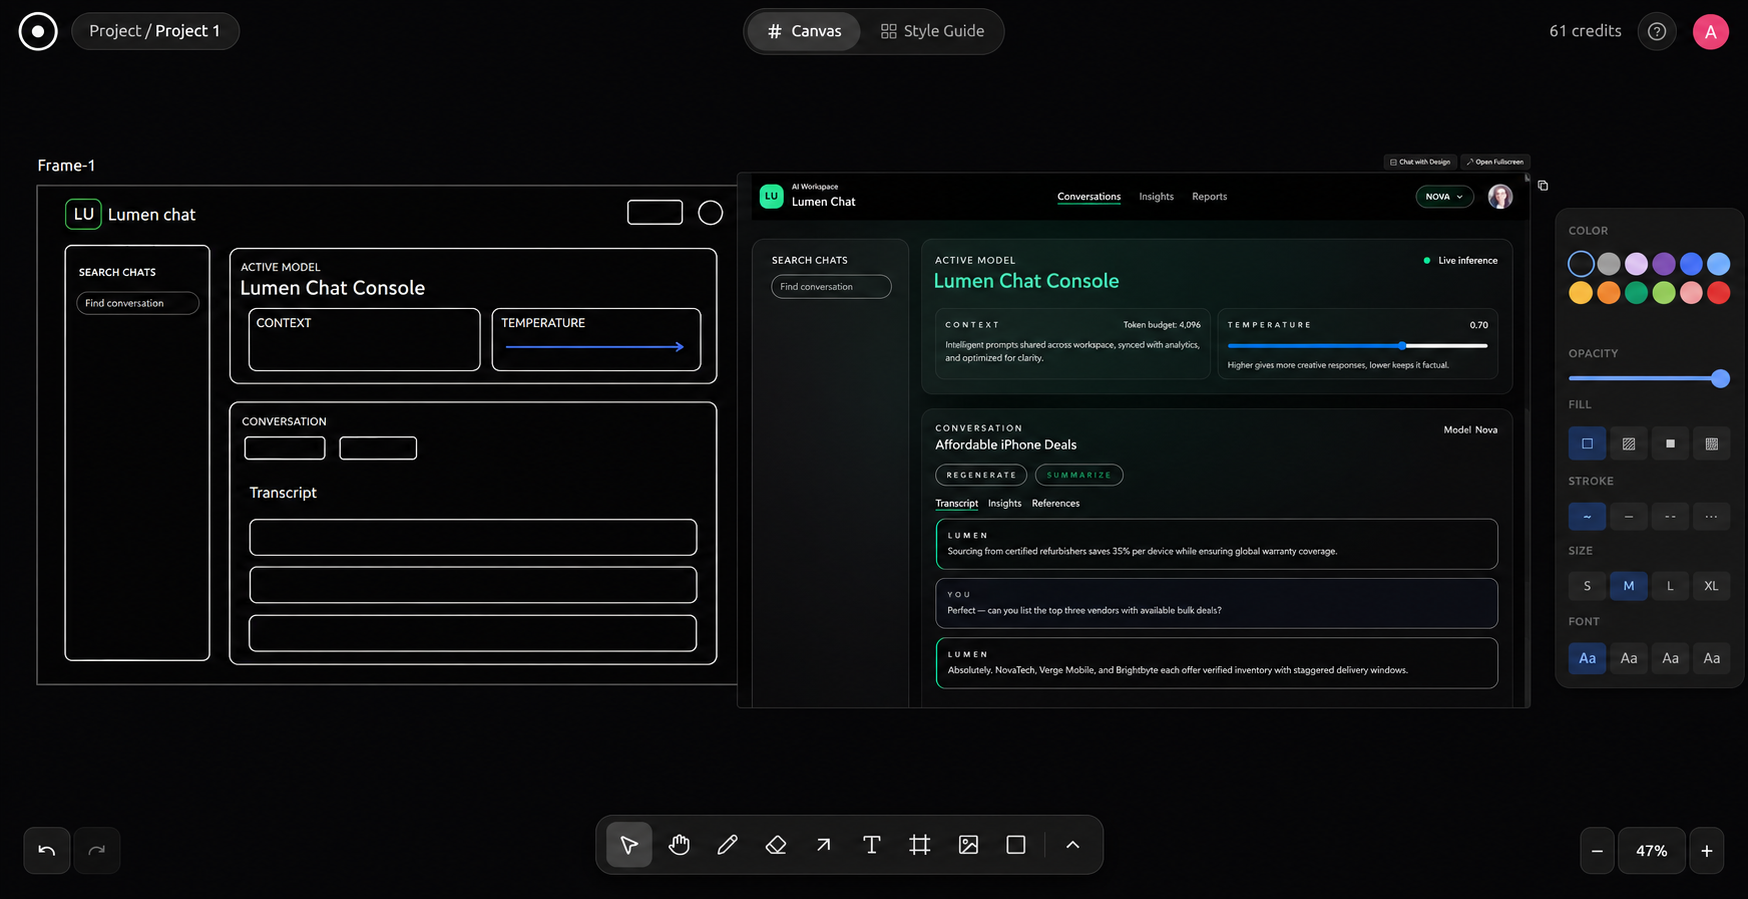Expand more tools with the chevron

pos(1072,845)
